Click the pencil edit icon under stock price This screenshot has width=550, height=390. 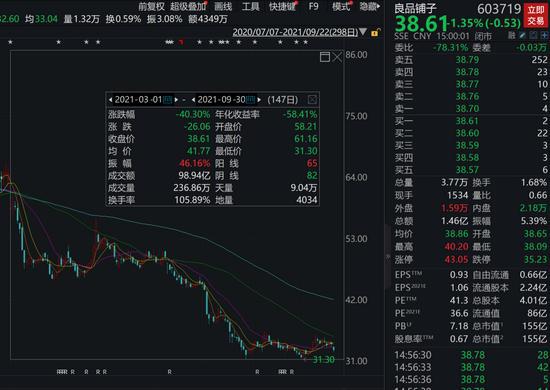(x=523, y=35)
